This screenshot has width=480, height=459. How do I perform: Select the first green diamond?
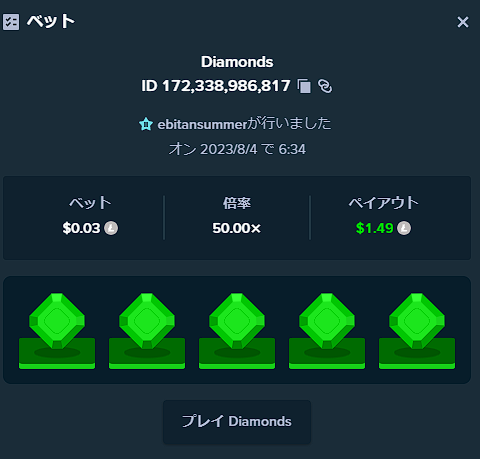pos(57,331)
